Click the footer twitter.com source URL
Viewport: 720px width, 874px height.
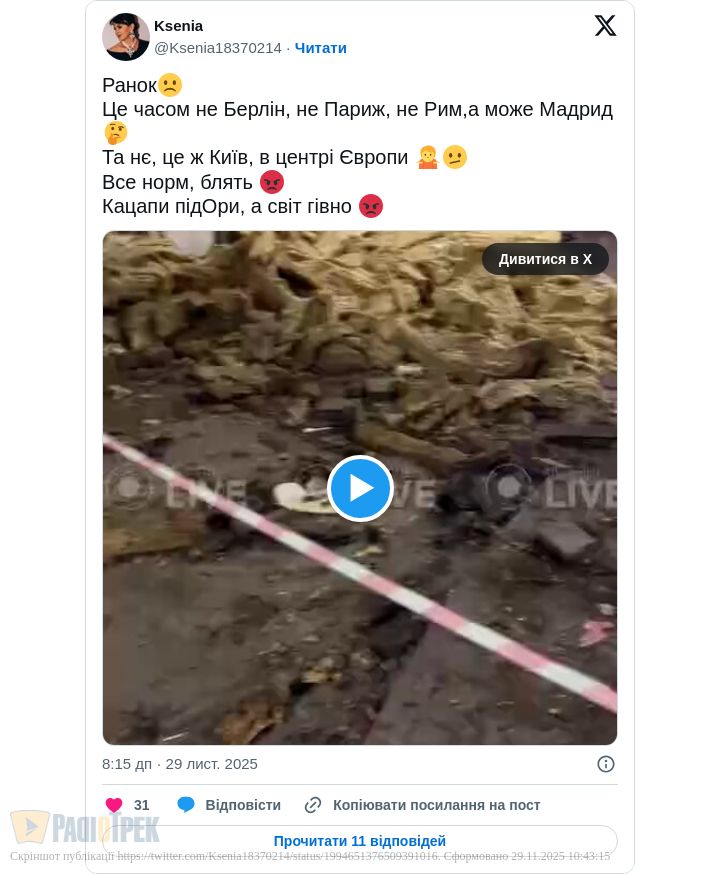[x=278, y=856]
